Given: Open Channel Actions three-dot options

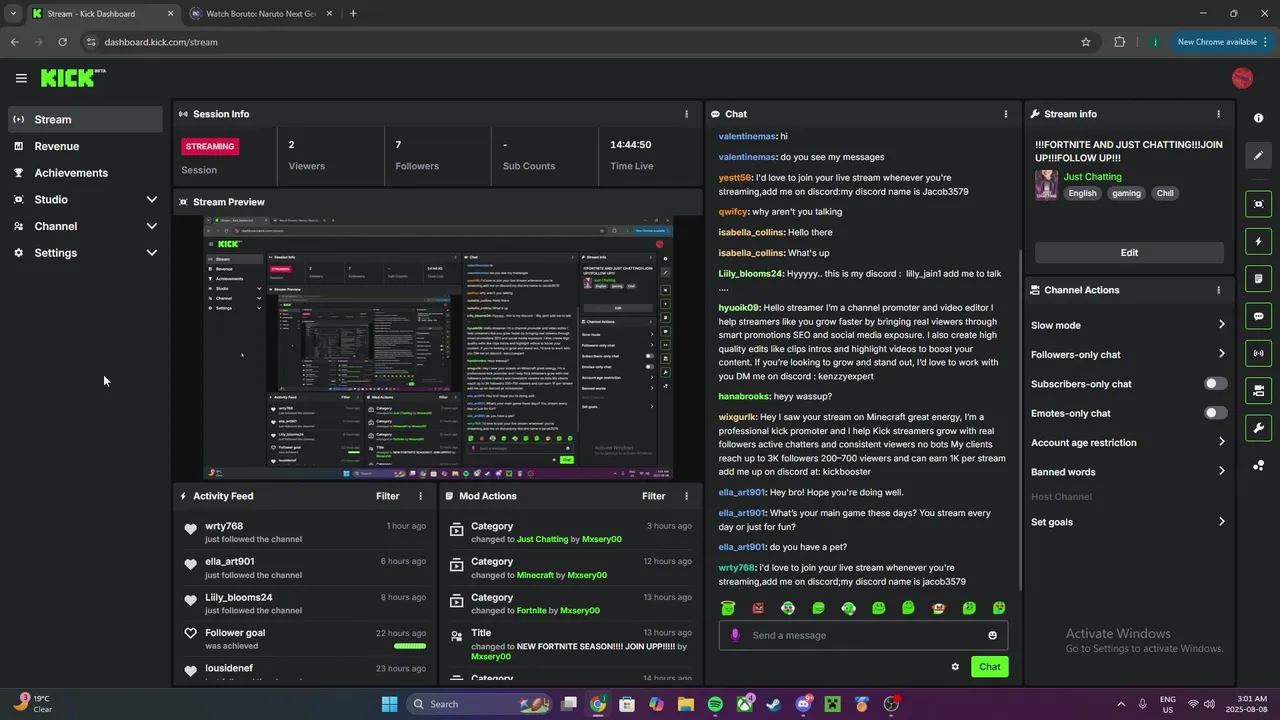Looking at the screenshot, I should (x=1218, y=290).
